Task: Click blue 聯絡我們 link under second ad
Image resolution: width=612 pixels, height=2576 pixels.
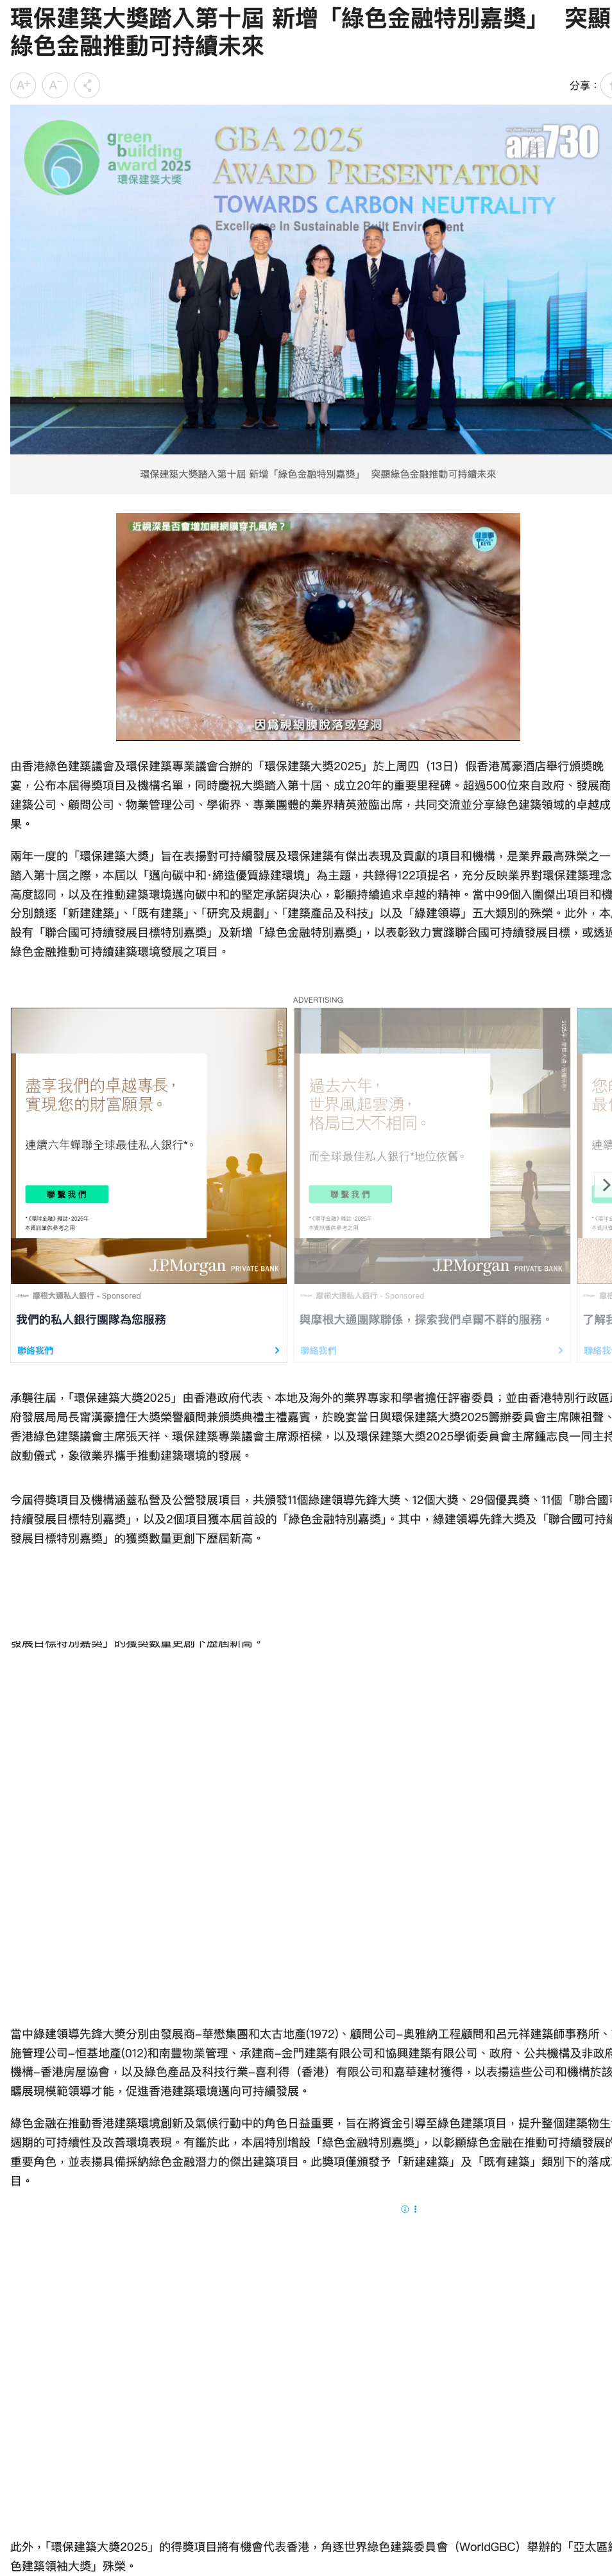Action: tap(319, 1351)
